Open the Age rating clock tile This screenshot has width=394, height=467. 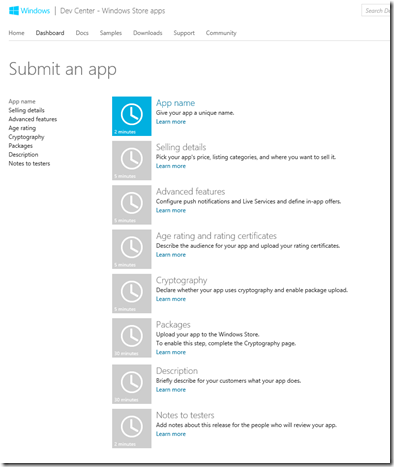pyautogui.click(x=132, y=249)
